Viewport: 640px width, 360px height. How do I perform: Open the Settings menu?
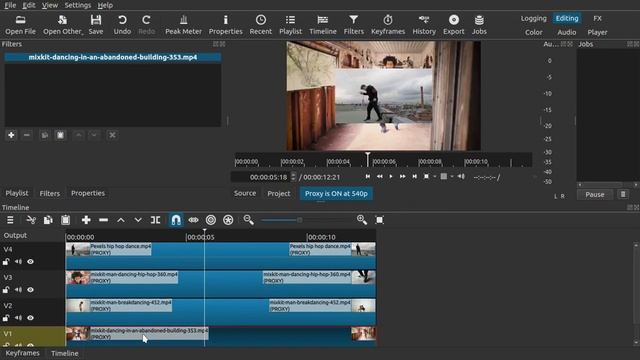[78, 5]
